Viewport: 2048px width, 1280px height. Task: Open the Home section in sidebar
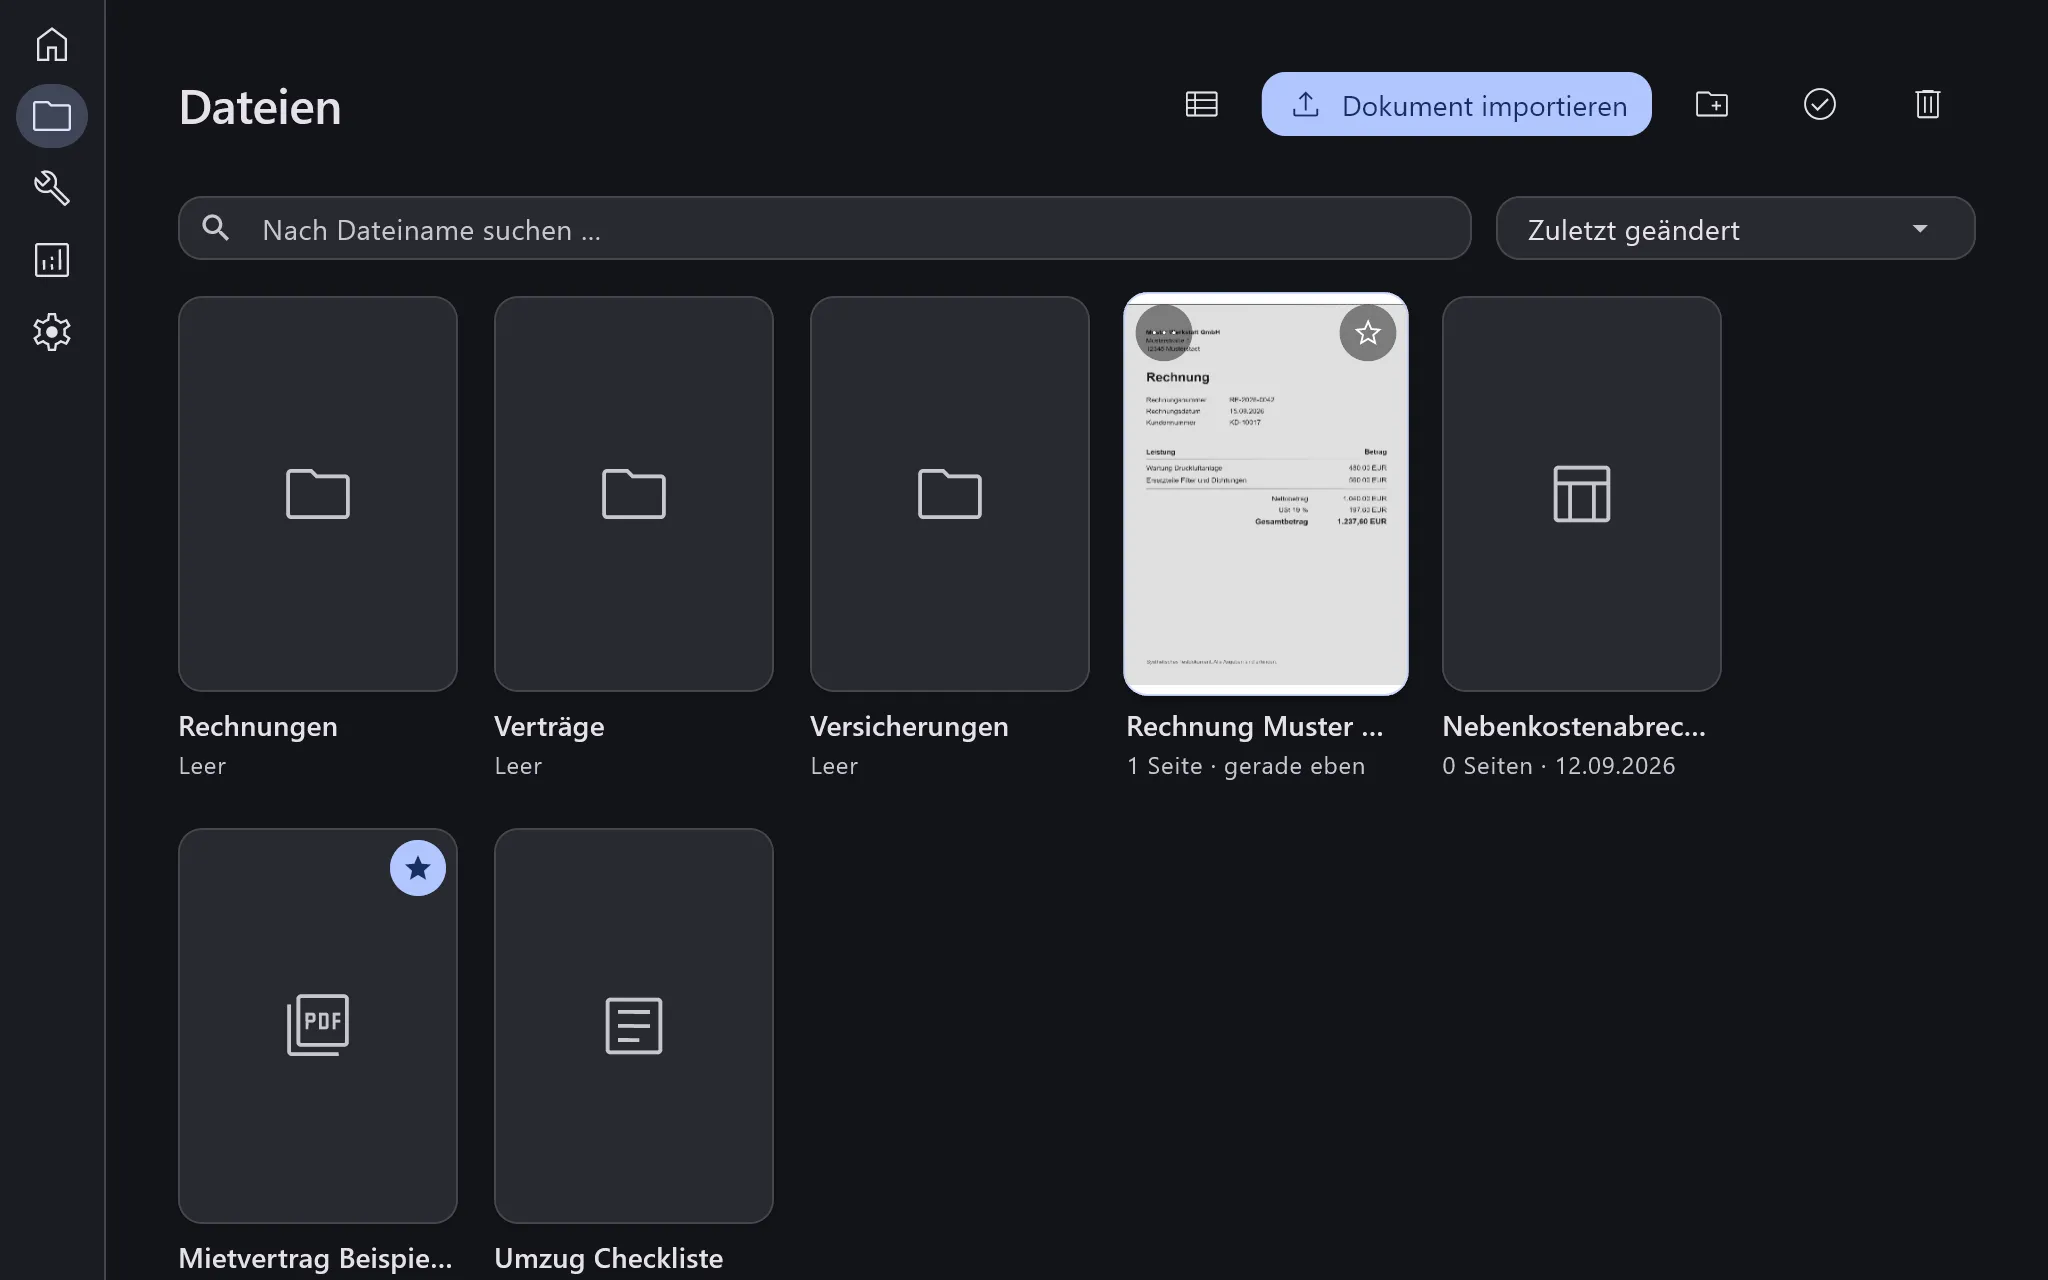[52, 44]
